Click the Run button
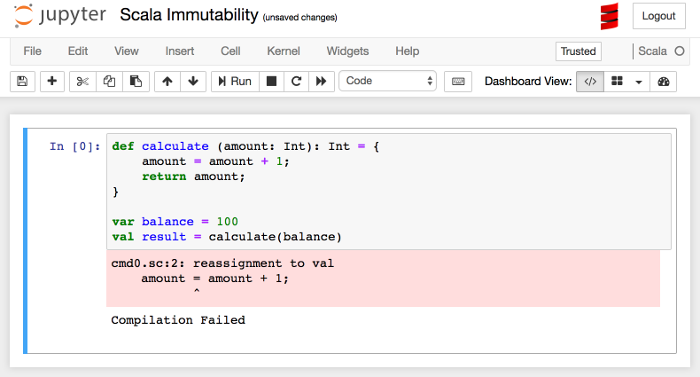The height and width of the screenshot is (377, 700). point(235,81)
